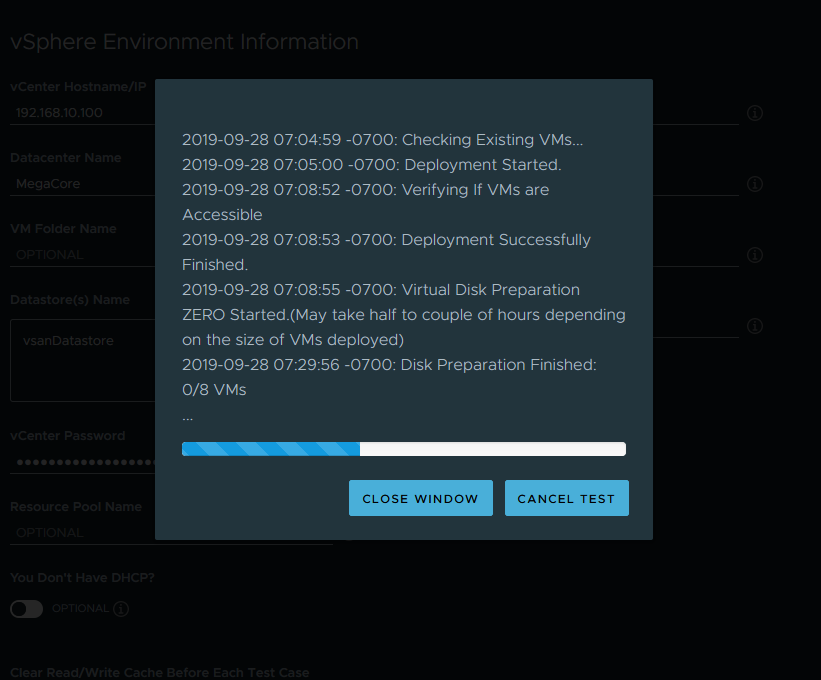Focus the vCenter Hostname/IP input field

[x=80, y=113]
